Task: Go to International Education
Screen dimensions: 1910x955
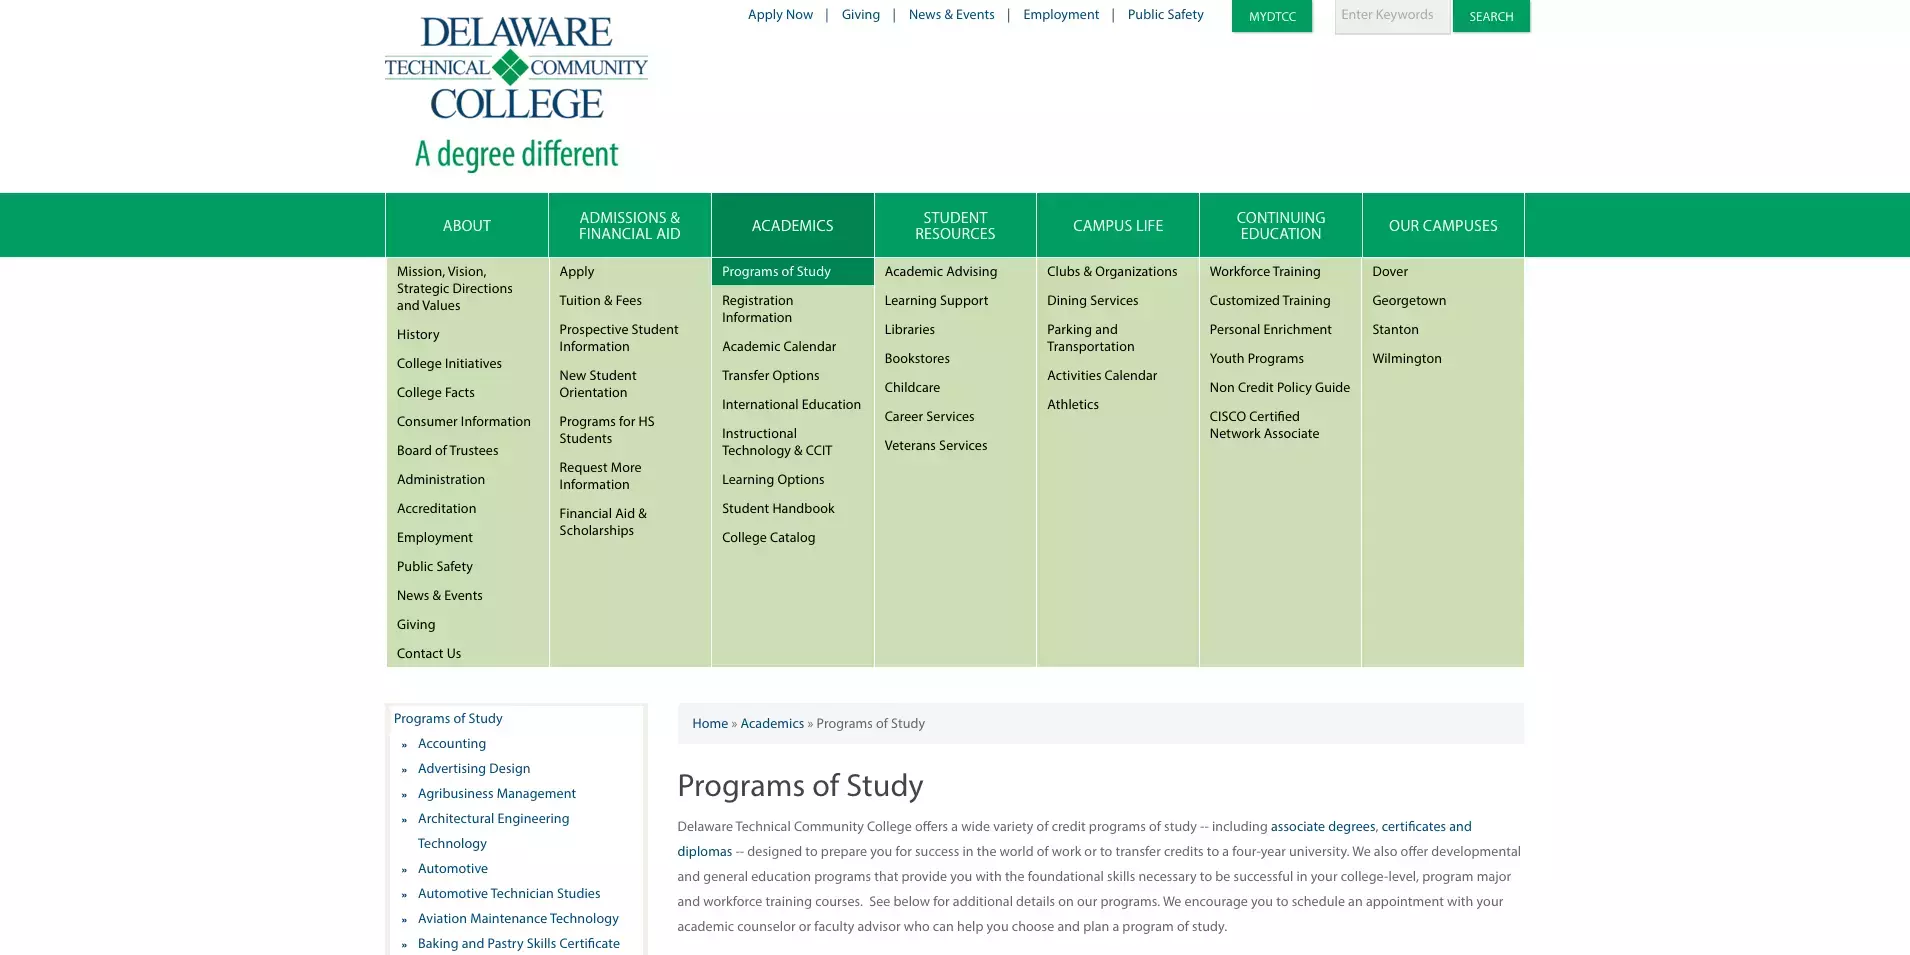Action: (x=791, y=404)
